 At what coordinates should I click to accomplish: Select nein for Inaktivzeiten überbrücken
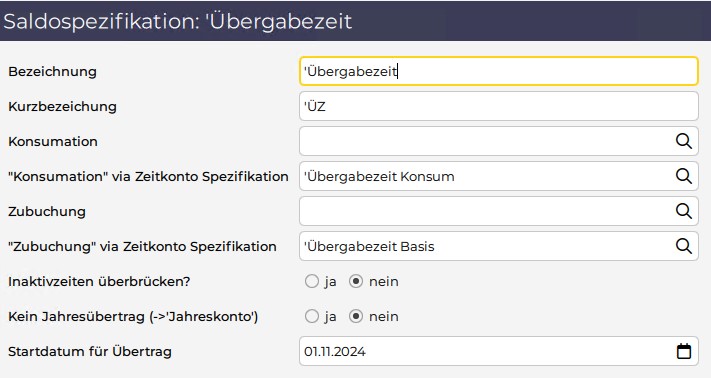pos(356,281)
